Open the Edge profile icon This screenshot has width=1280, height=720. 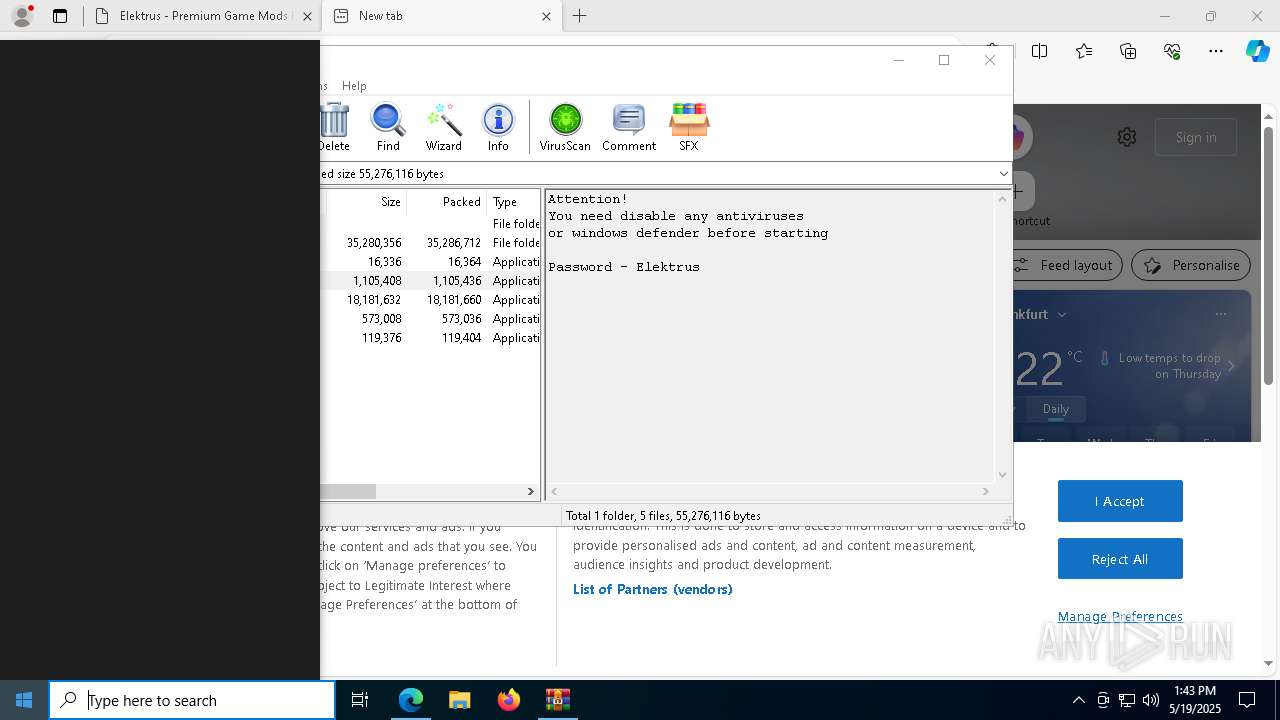(x=22, y=16)
